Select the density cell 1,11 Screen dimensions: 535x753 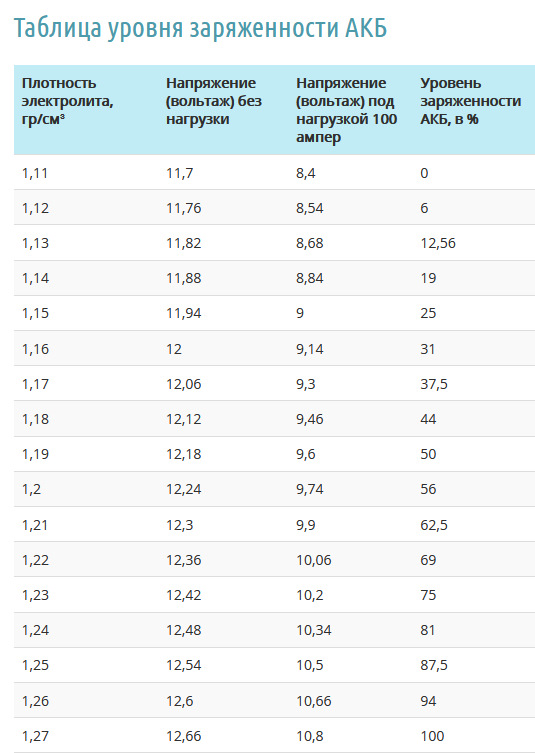[35, 173]
